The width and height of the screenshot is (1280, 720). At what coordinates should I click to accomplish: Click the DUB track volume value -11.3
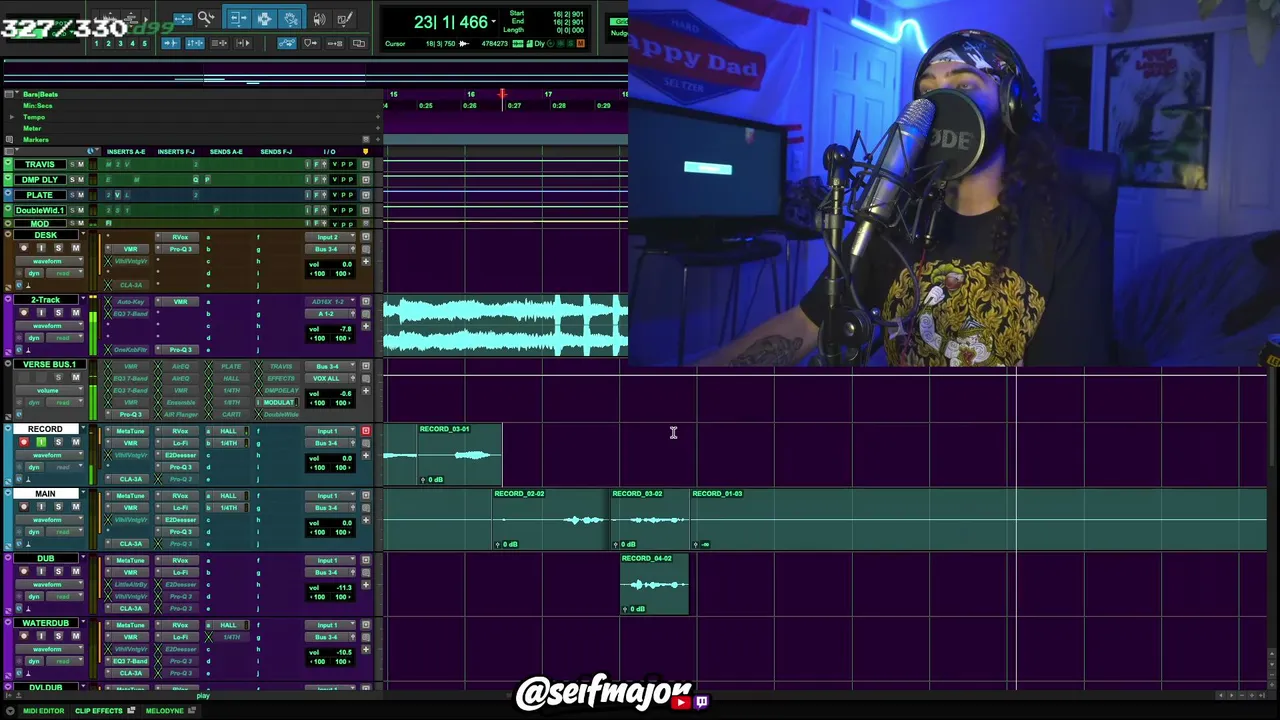click(x=343, y=587)
